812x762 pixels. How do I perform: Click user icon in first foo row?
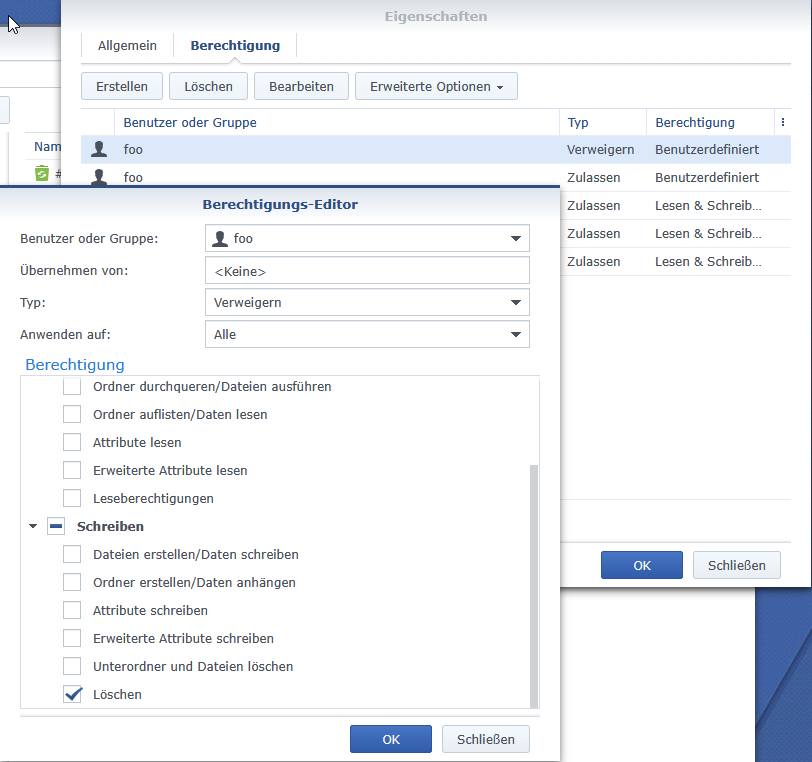(x=99, y=150)
